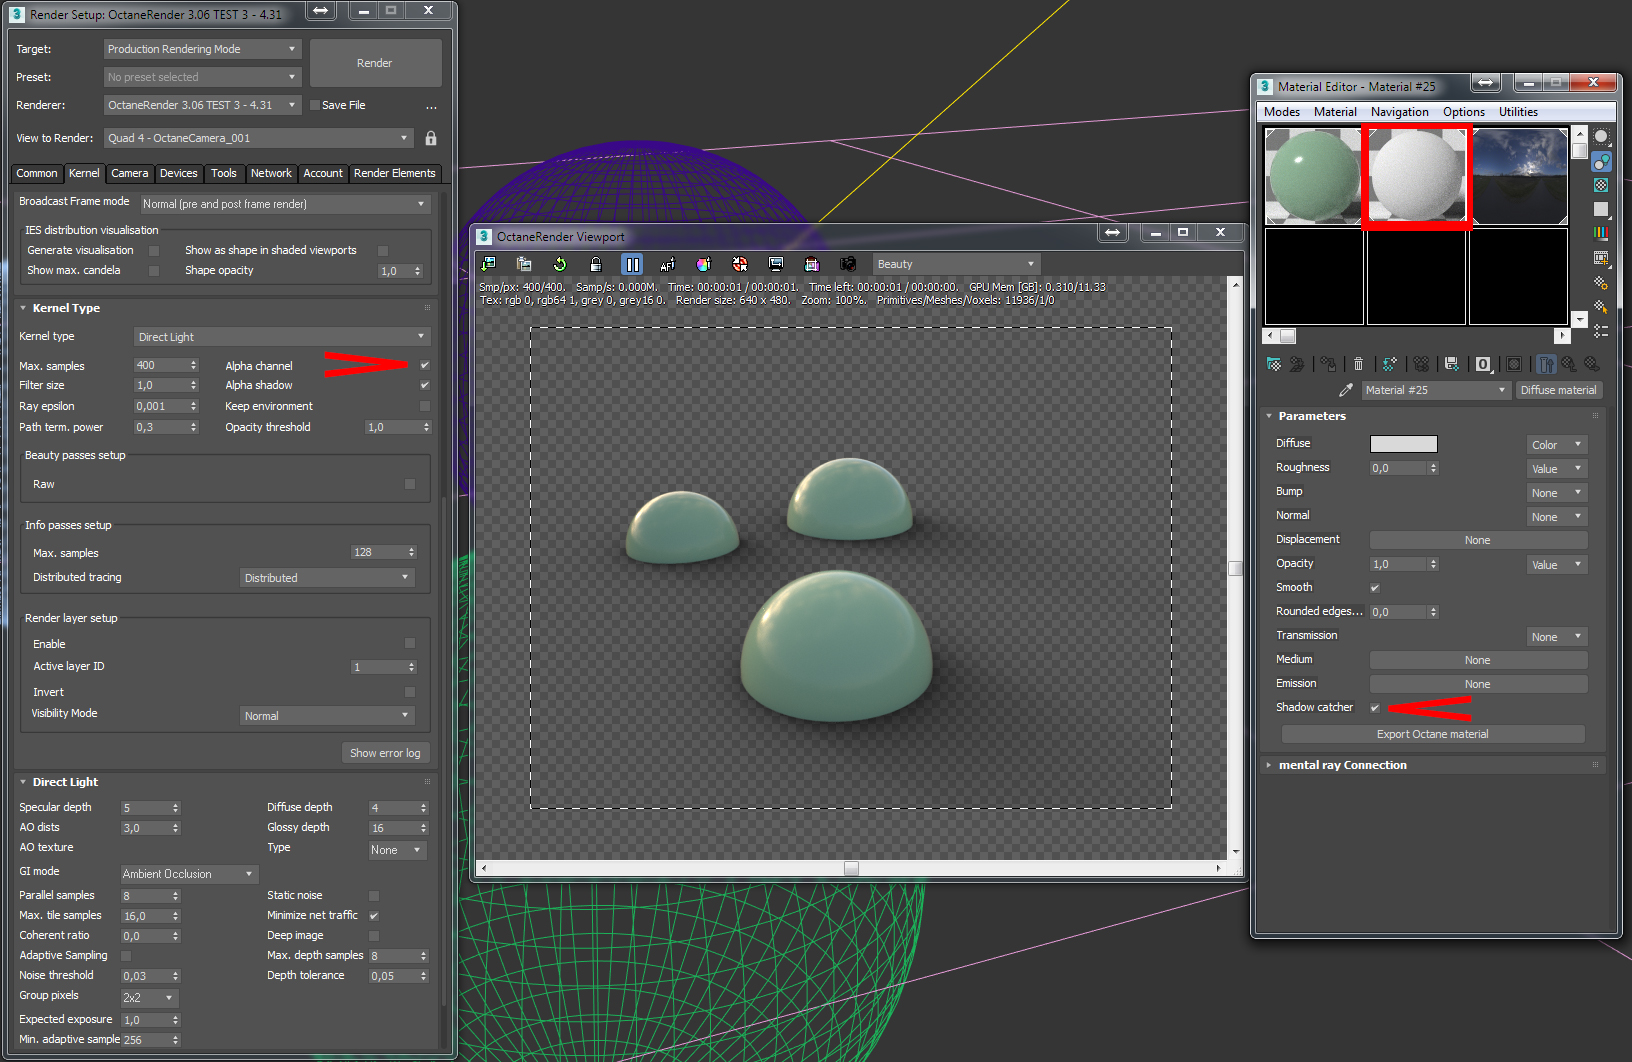This screenshot has width=1632, height=1062.
Task: Toggle Minimize net traffic checkbox
Action: pyautogui.click(x=374, y=916)
